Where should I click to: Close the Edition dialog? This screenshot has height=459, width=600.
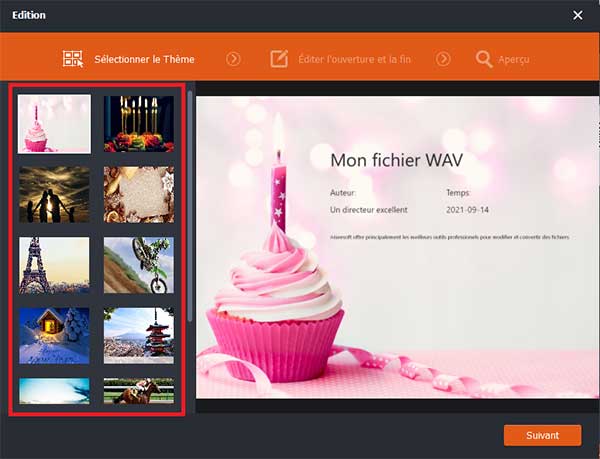click(x=577, y=15)
